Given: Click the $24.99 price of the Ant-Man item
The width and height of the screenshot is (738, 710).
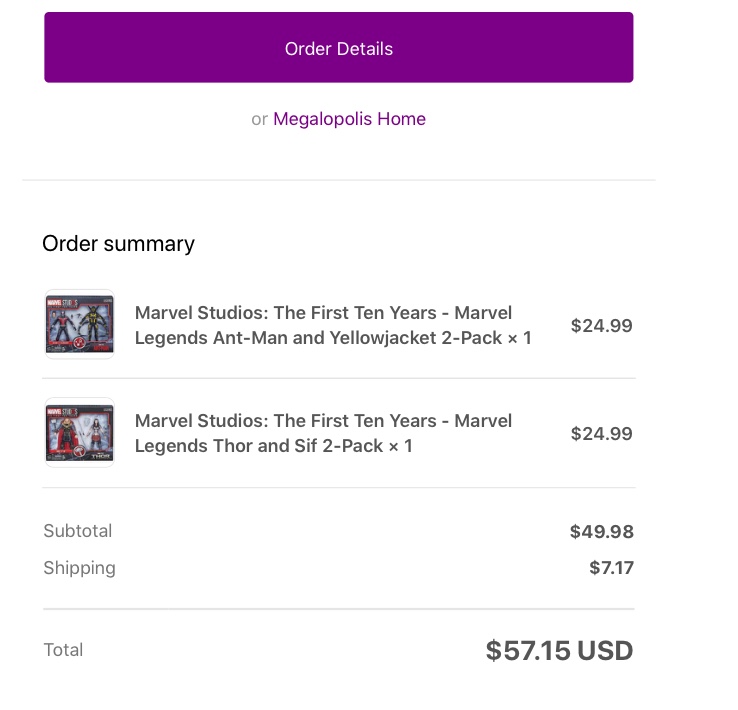Looking at the screenshot, I should (x=601, y=325).
